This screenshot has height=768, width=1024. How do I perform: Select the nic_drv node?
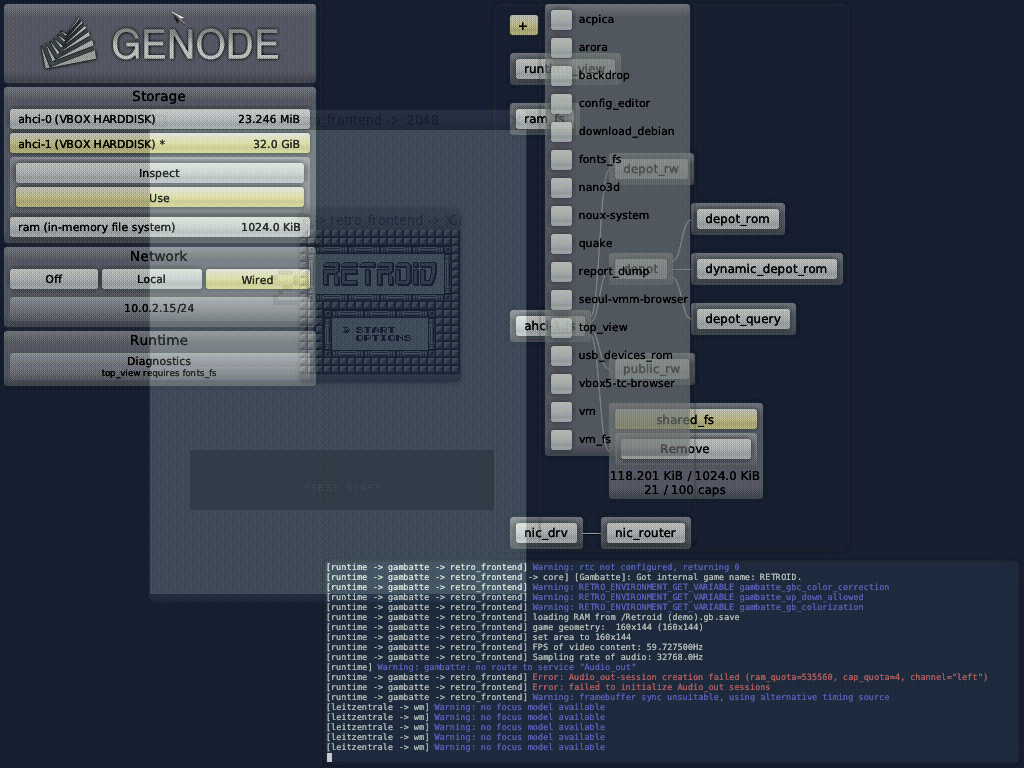click(x=545, y=533)
